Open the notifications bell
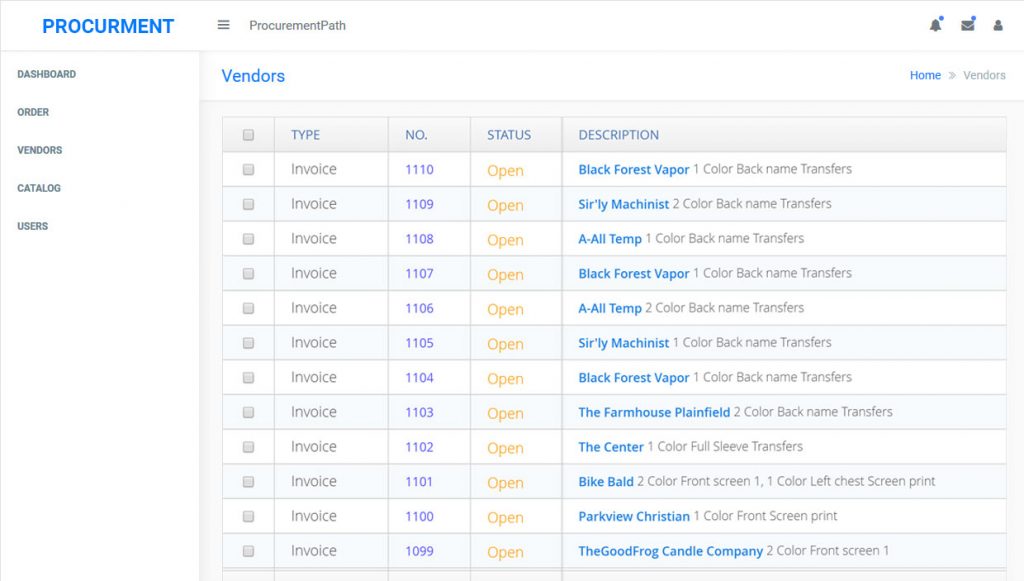 [x=935, y=25]
